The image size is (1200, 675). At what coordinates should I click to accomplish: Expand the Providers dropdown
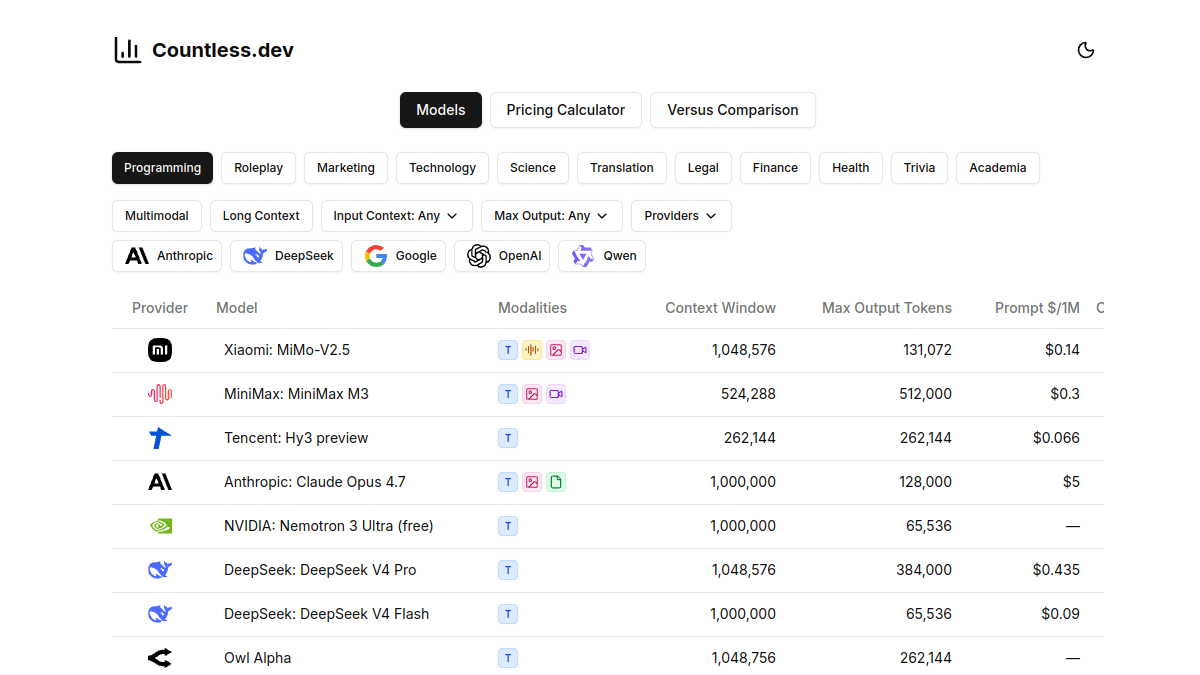tap(681, 216)
